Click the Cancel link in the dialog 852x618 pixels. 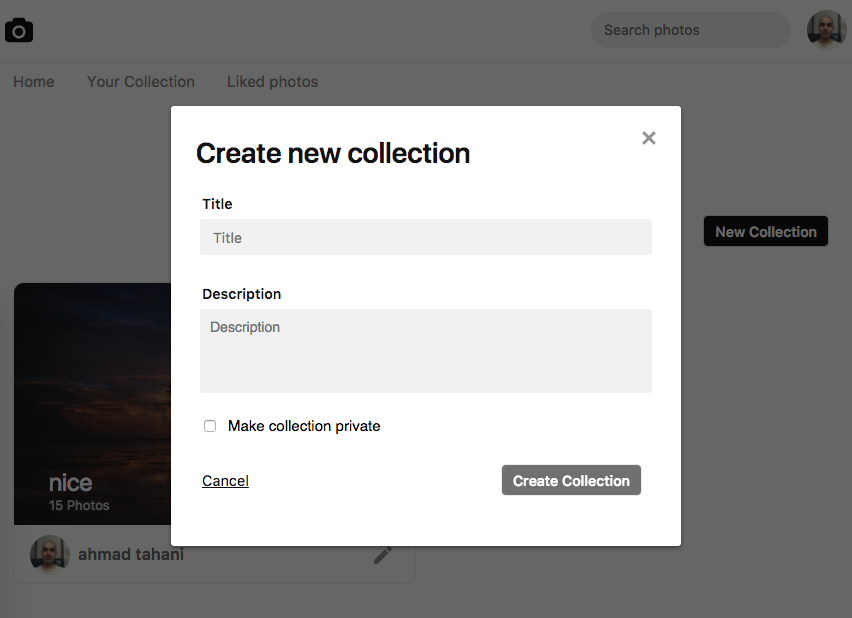click(x=225, y=481)
